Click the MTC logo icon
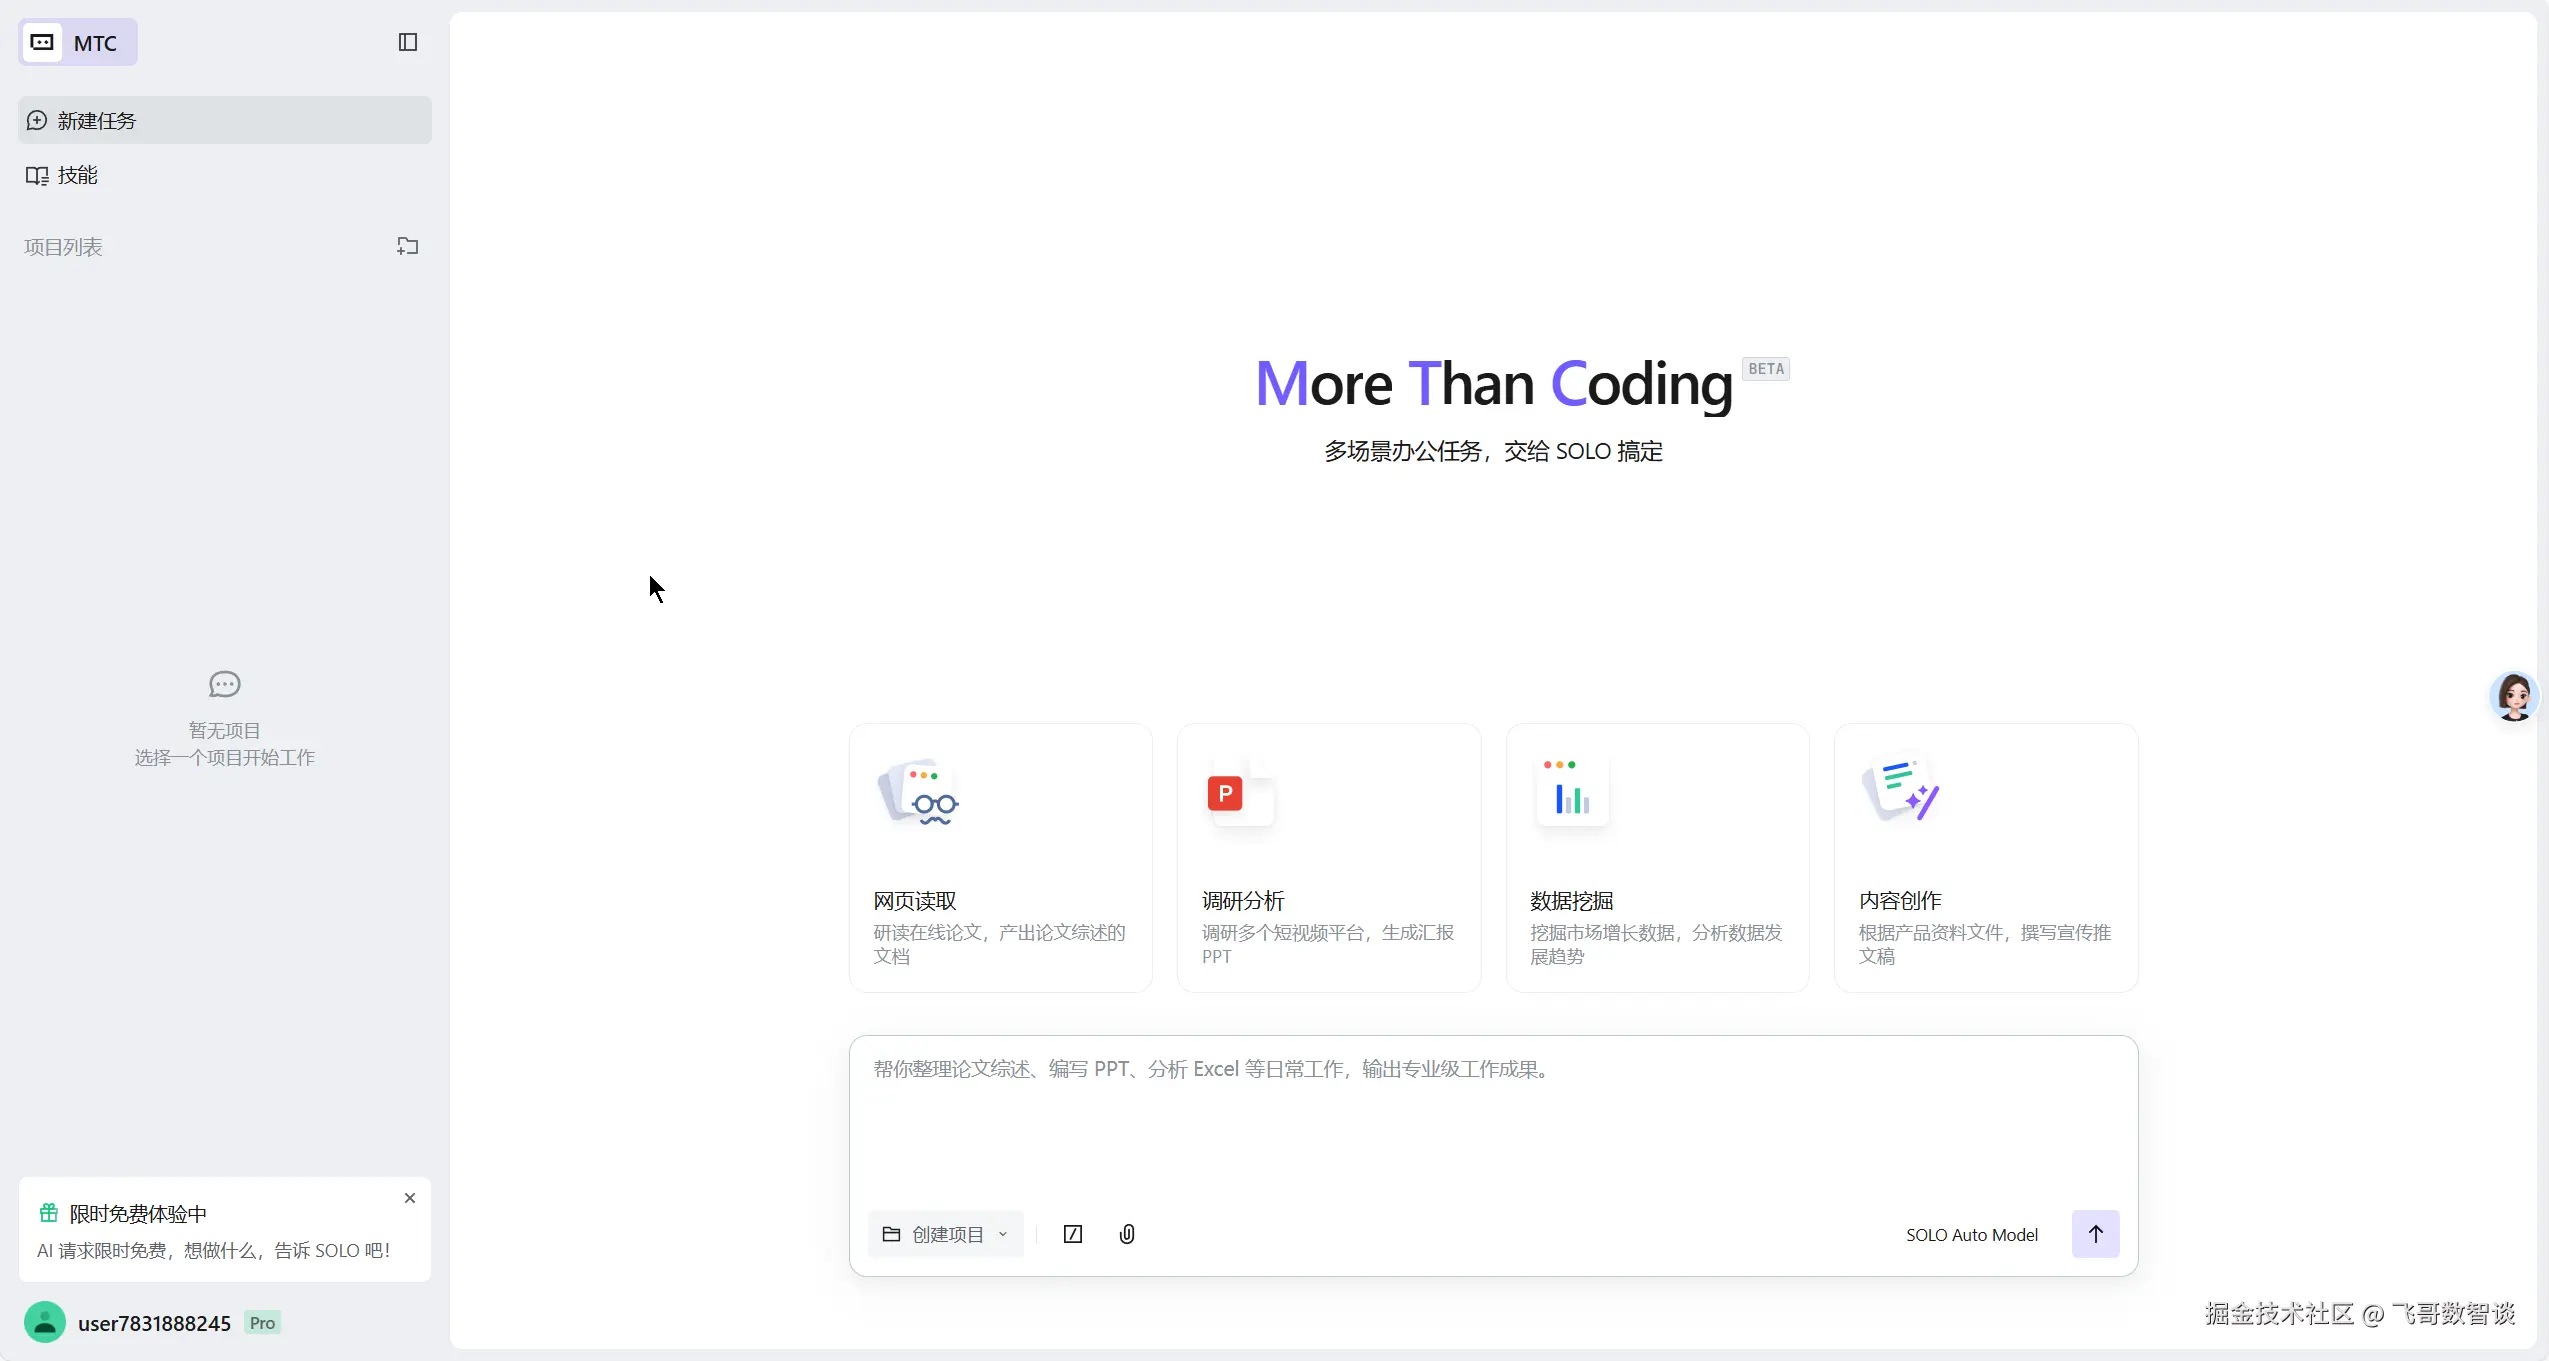Viewport: 2549px width, 1361px height. [42, 42]
